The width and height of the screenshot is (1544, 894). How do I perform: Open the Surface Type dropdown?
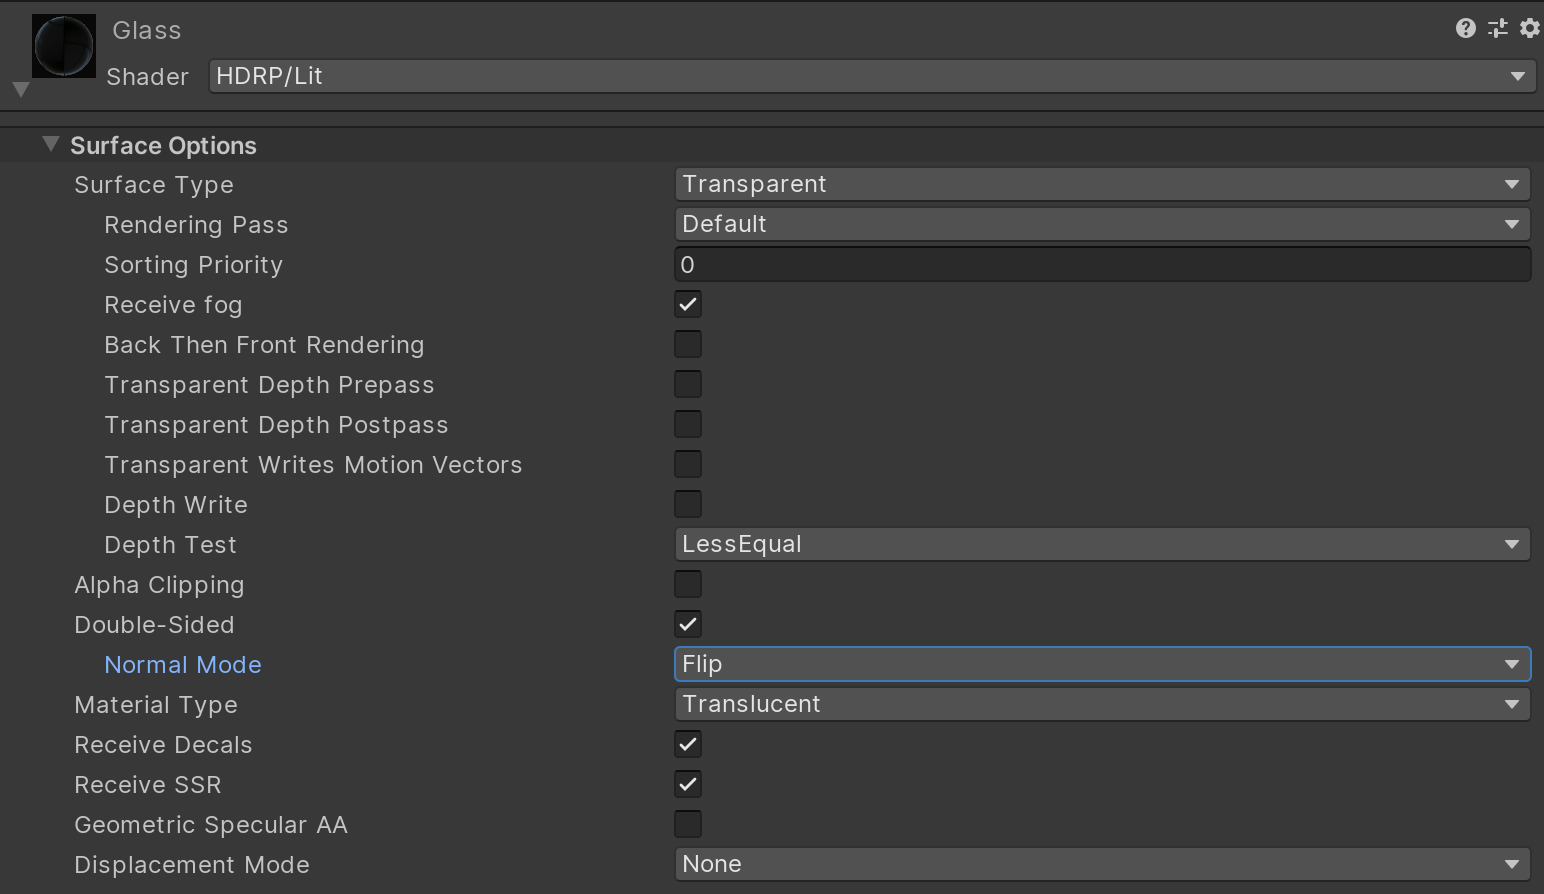1102,184
